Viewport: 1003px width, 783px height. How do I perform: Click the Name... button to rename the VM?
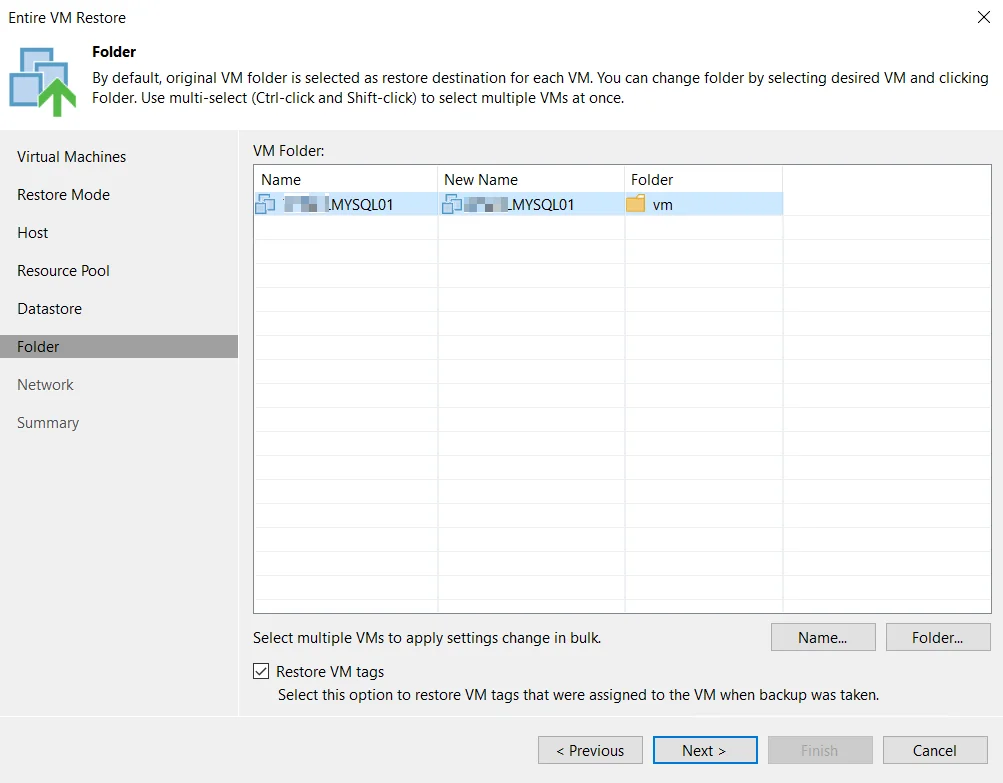(x=823, y=637)
